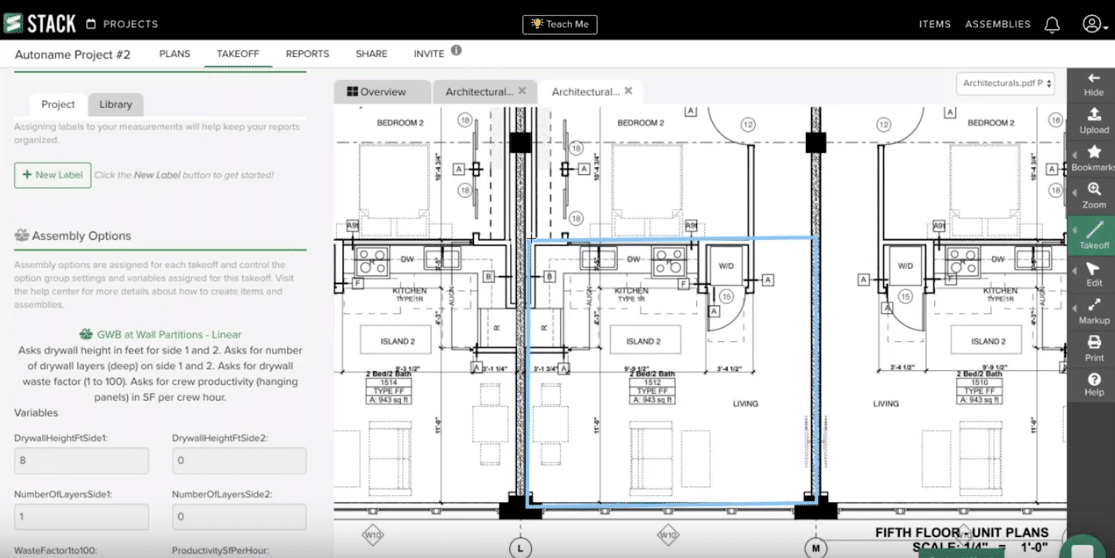
Task: Click the Teach Me button
Action: (560, 24)
